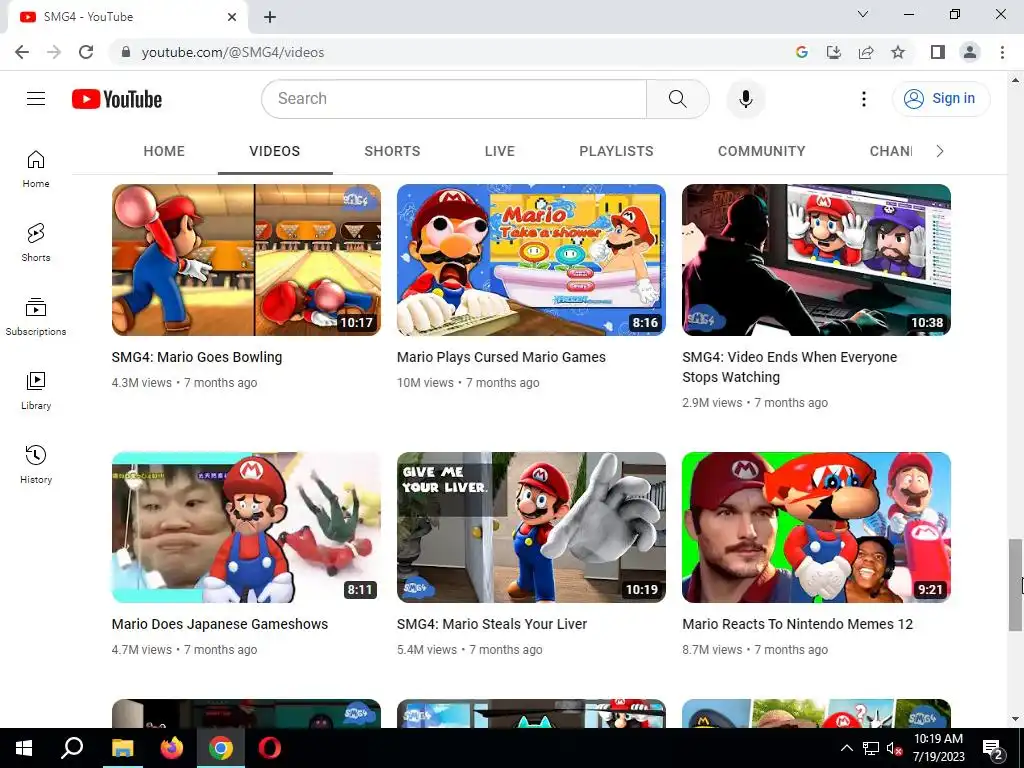Click title 'SMG4: Mario Steals Your Liver'
This screenshot has height=768, width=1024.
coord(492,624)
